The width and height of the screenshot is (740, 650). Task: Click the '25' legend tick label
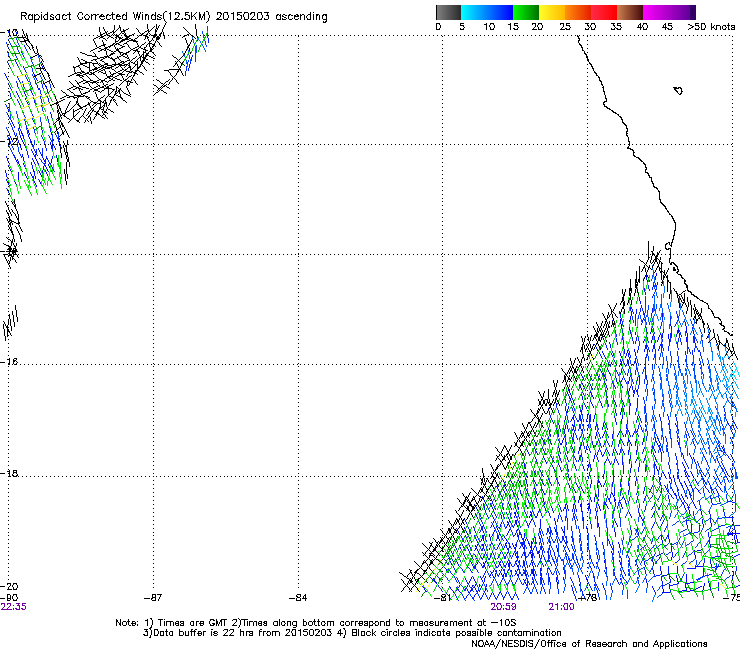(x=565, y=27)
